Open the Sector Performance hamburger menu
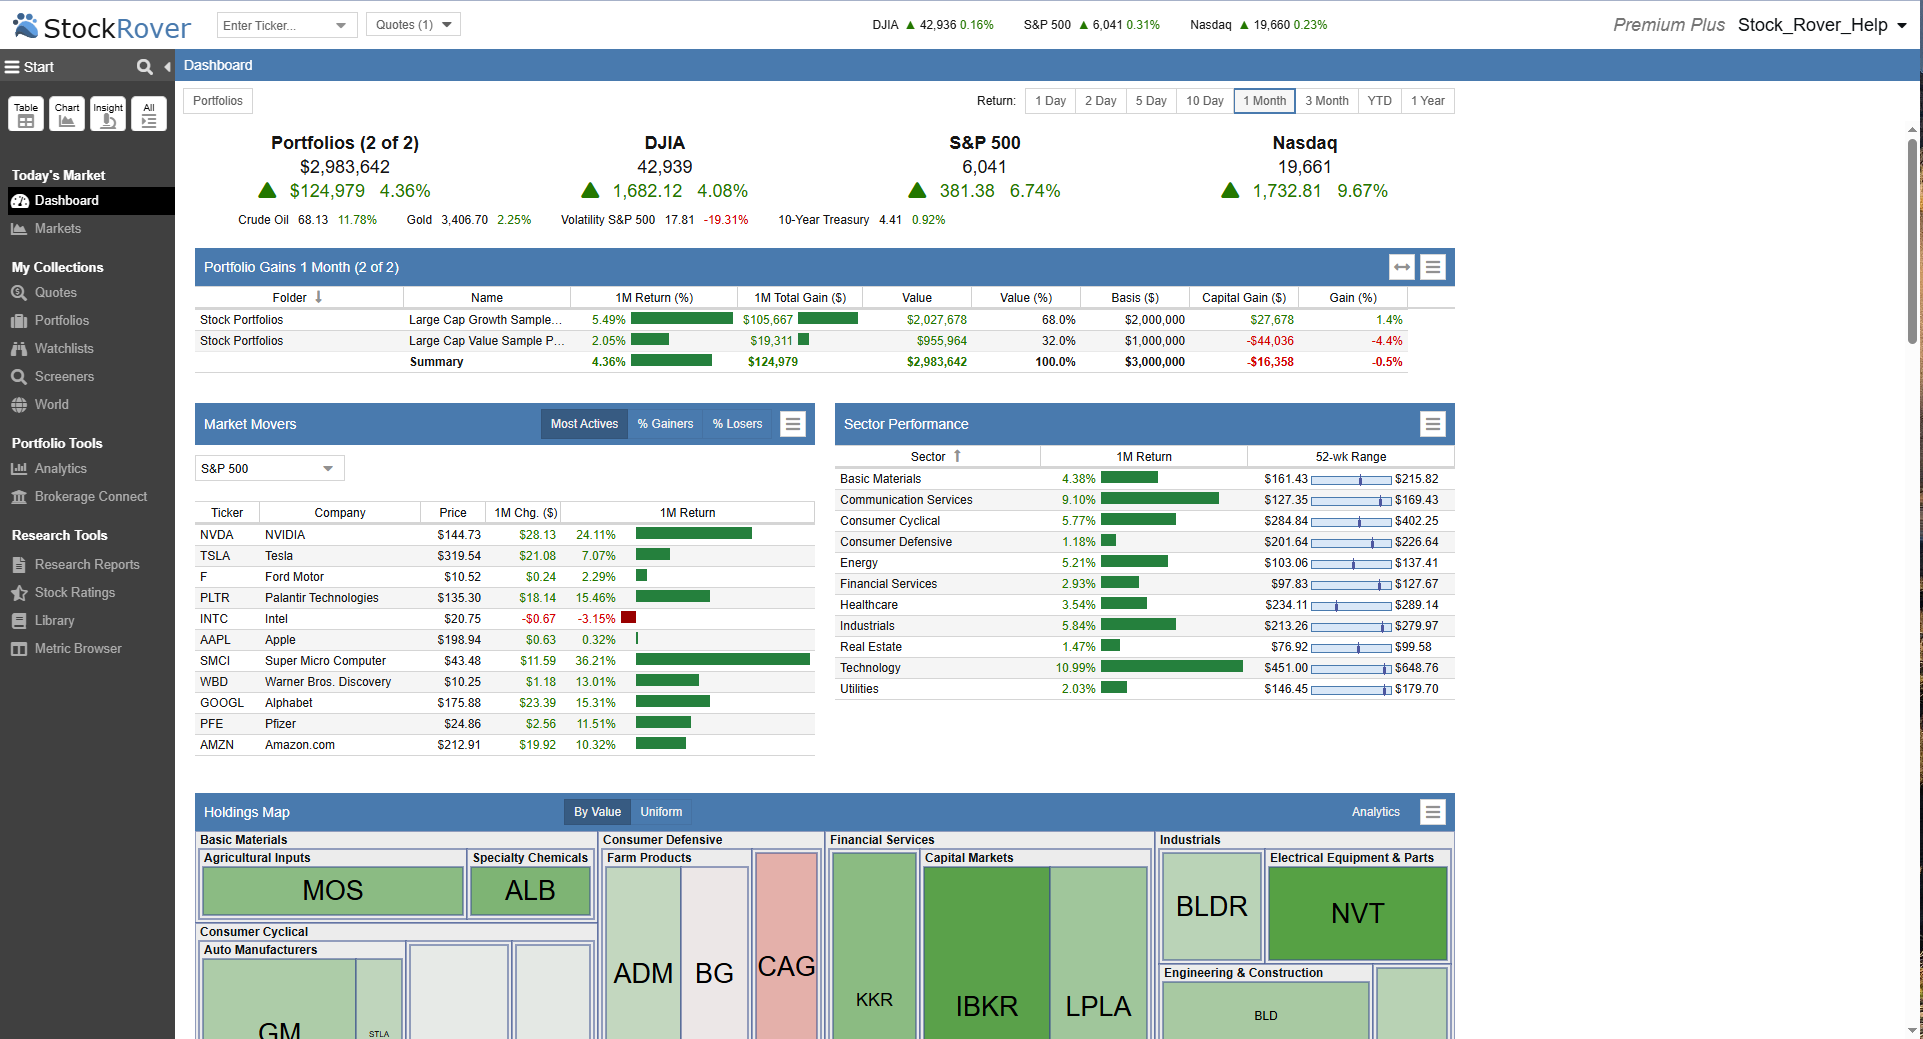 pyautogui.click(x=1432, y=424)
